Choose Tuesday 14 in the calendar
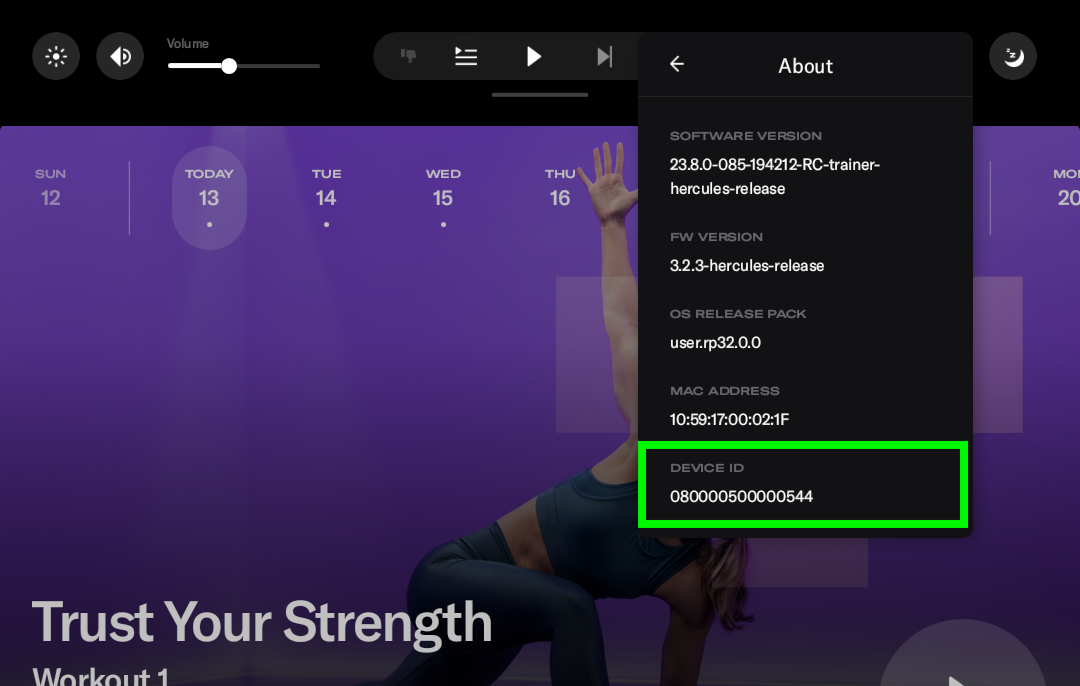The width and height of the screenshot is (1080, 686). 326,188
